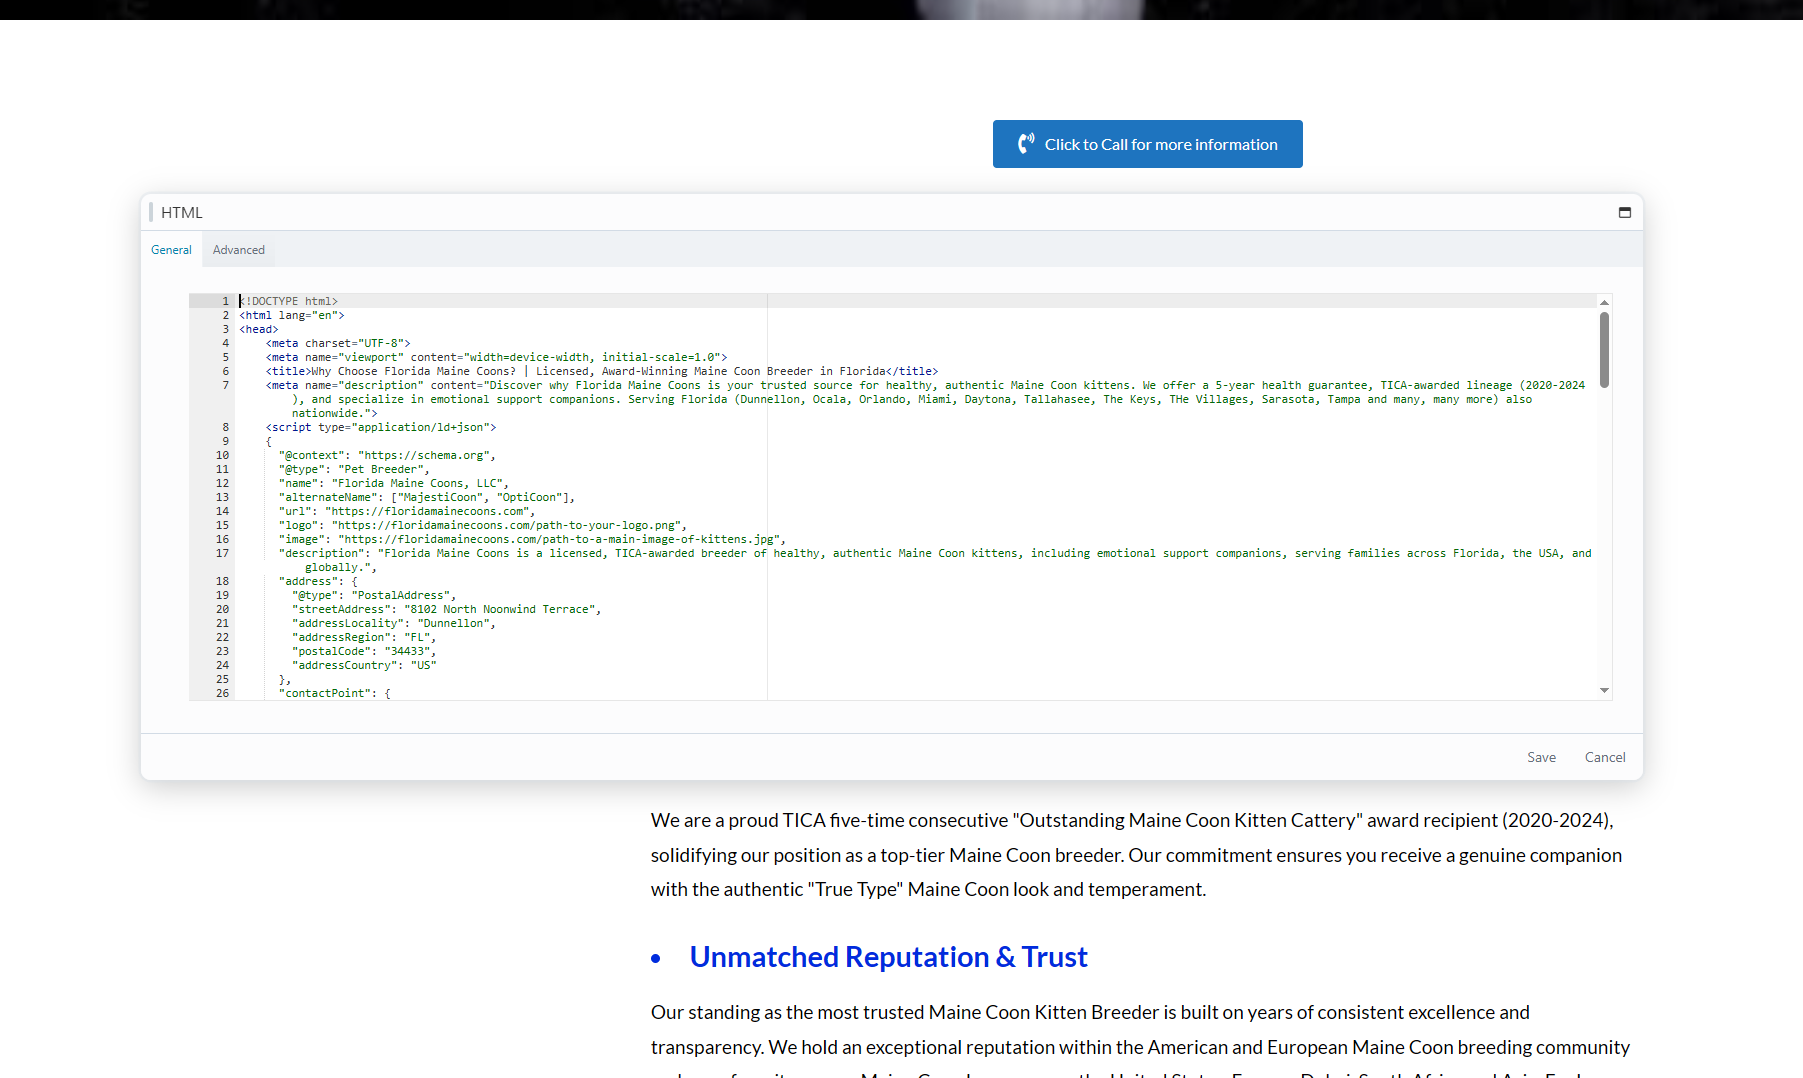Click the 'addressCountry': 'US' line
Screen dimensions: 1803x1078
click(364, 665)
